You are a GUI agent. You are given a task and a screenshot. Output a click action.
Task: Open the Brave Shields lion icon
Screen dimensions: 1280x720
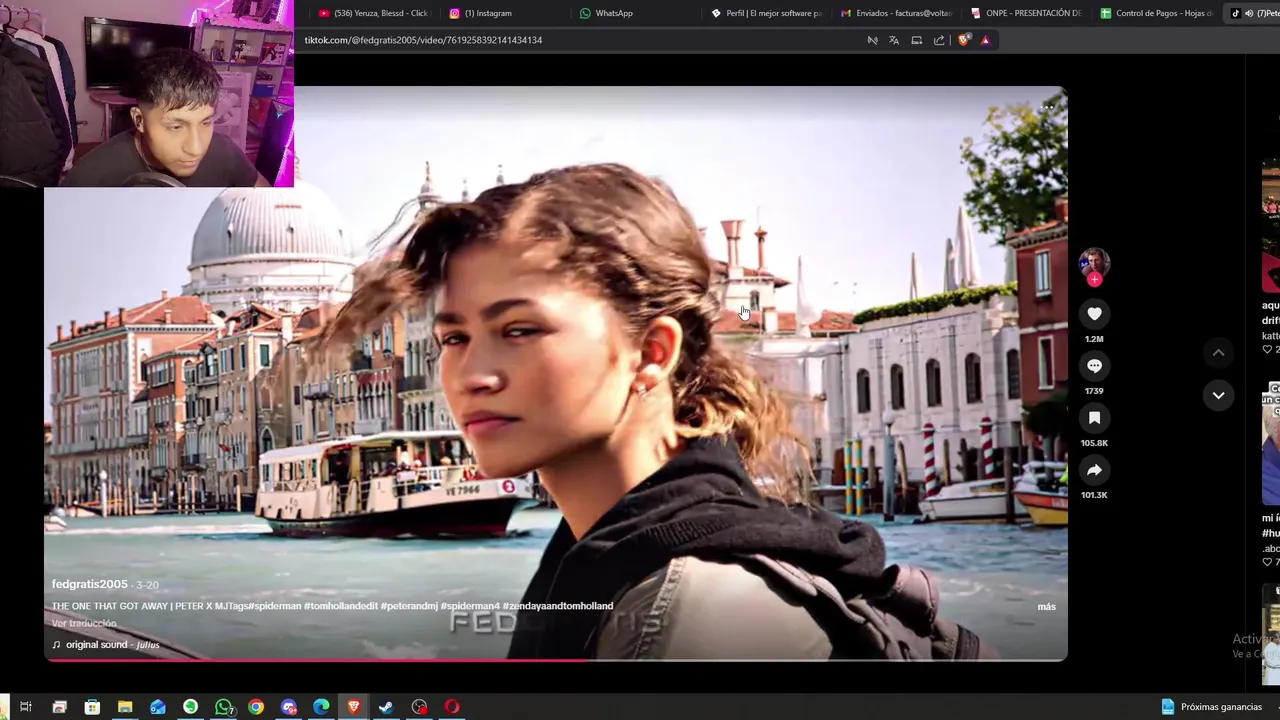(x=964, y=40)
